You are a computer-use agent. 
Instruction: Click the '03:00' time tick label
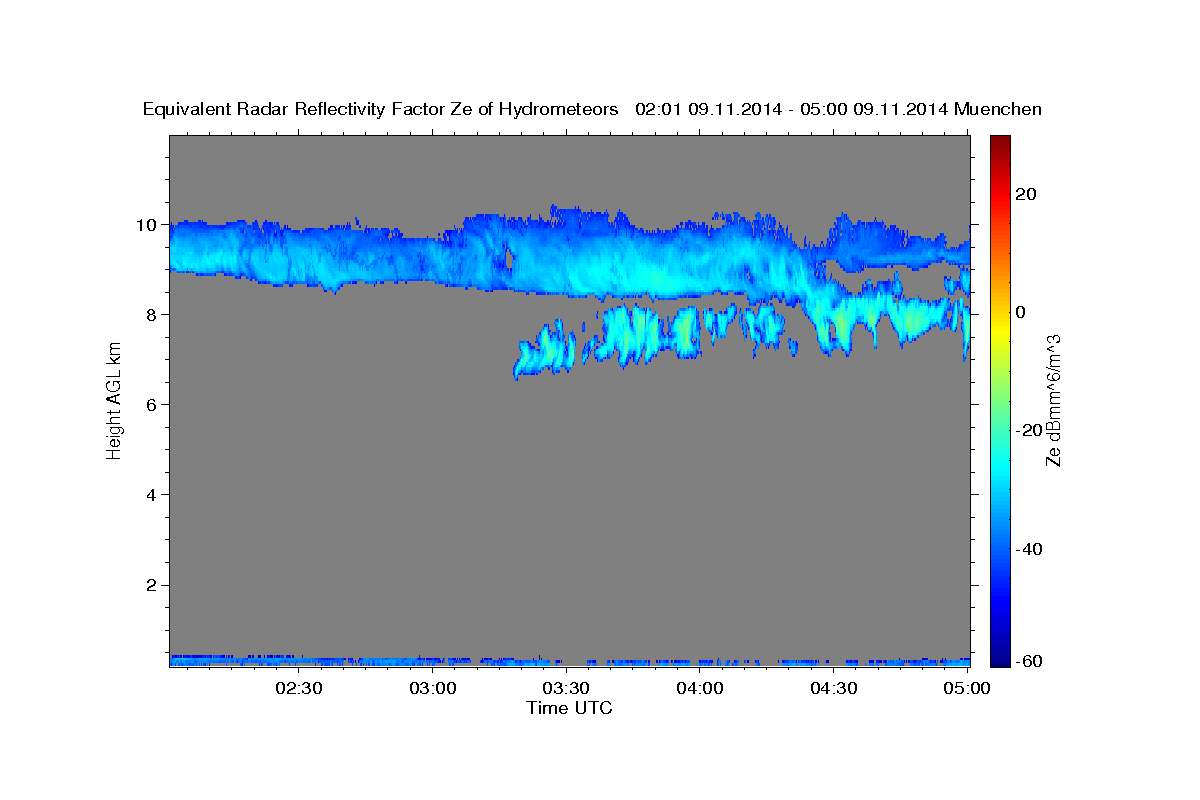(433, 689)
